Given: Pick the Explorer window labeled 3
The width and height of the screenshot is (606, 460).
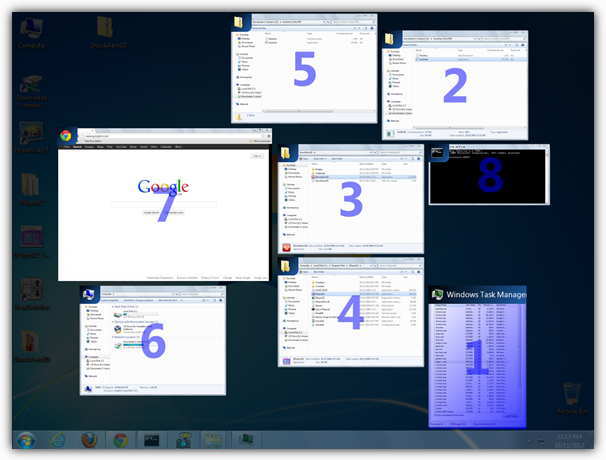Looking at the screenshot, I should point(351,199).
